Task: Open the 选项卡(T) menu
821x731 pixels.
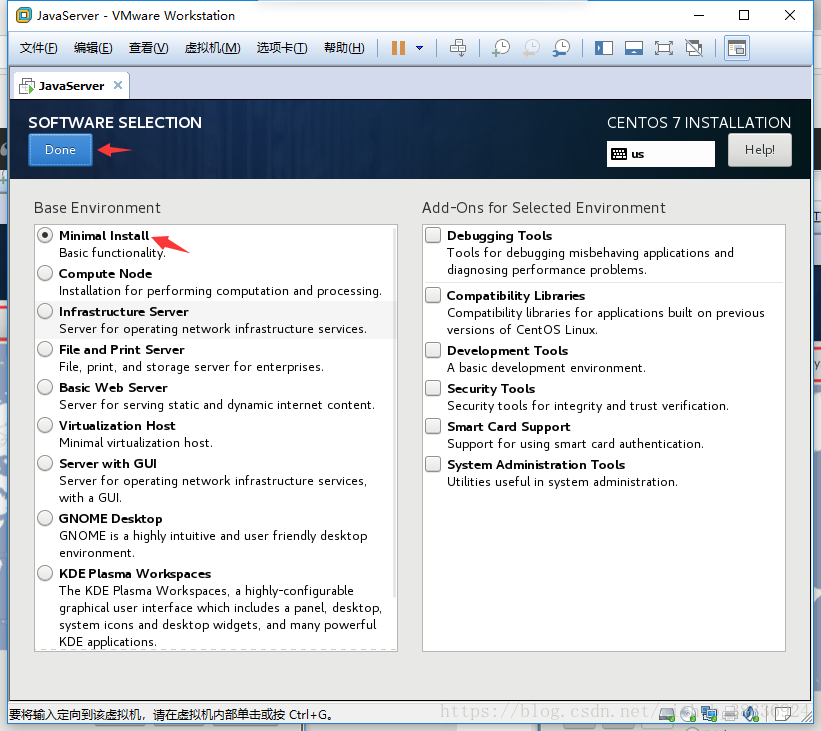Action: coord(282,48)
